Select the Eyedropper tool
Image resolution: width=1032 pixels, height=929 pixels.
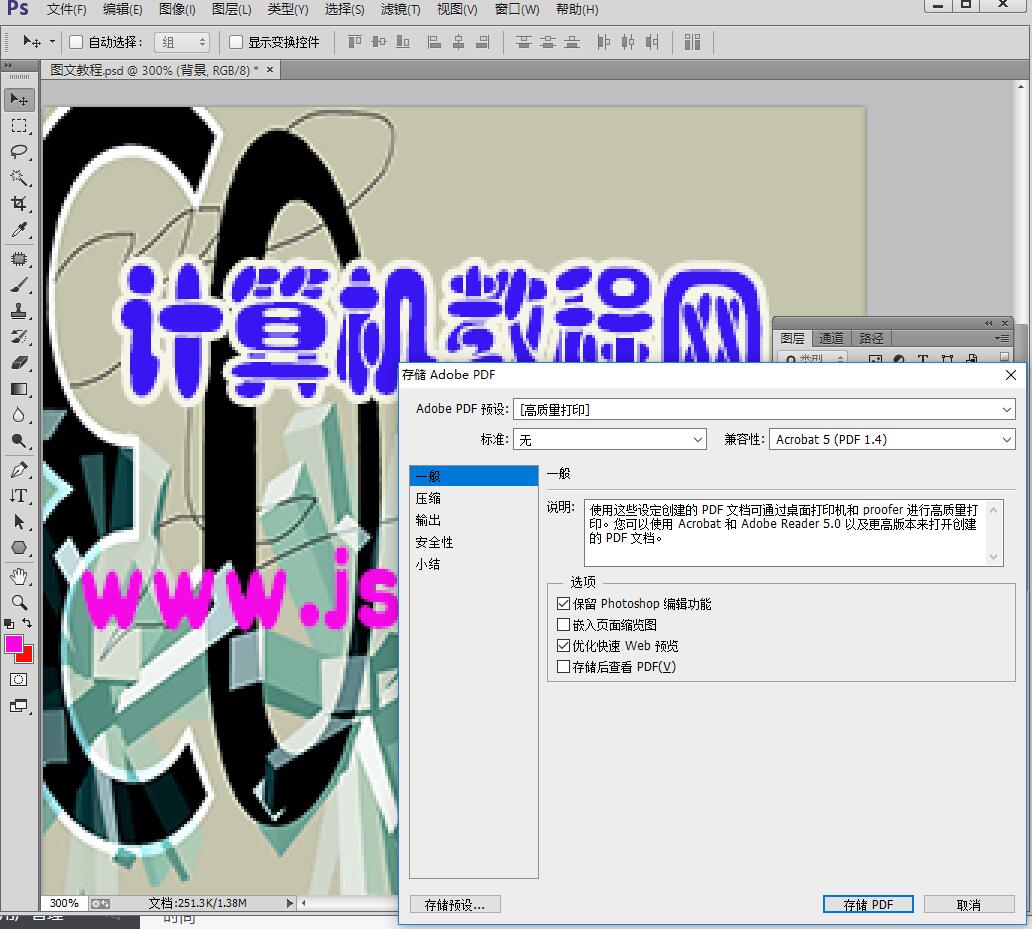tap(19, 230)
